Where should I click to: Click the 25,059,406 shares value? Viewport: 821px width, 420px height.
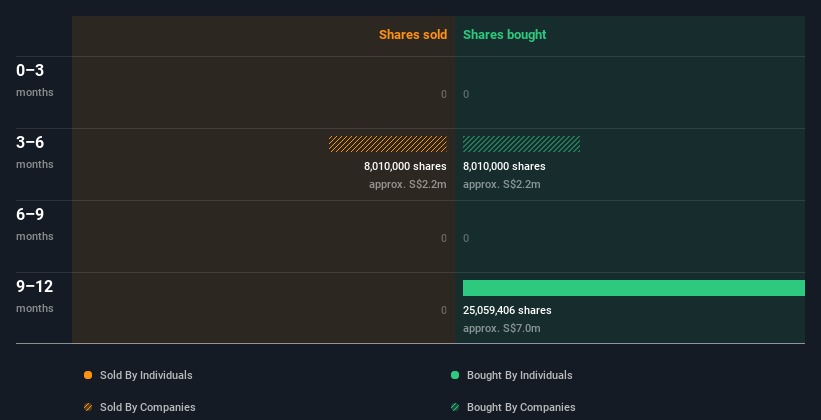[507, 310]
